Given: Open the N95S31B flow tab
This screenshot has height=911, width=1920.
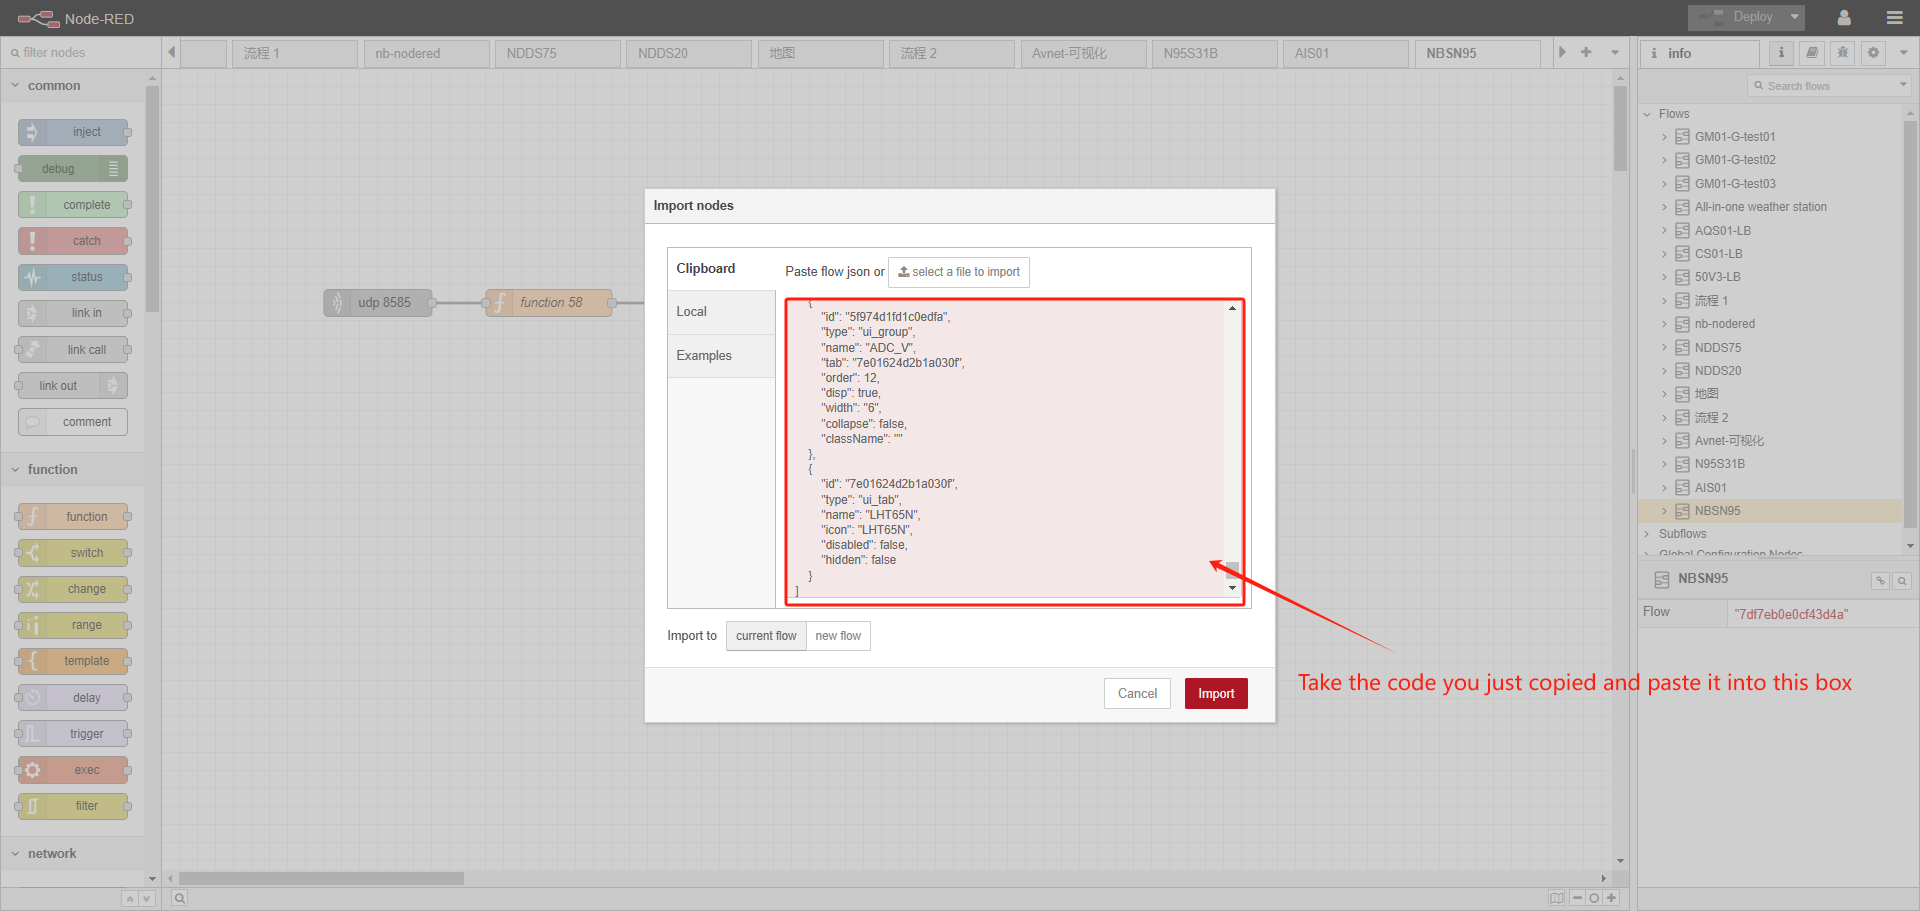Looking at the screenshot, I should pyautogui.click(x=1215, y=53).
